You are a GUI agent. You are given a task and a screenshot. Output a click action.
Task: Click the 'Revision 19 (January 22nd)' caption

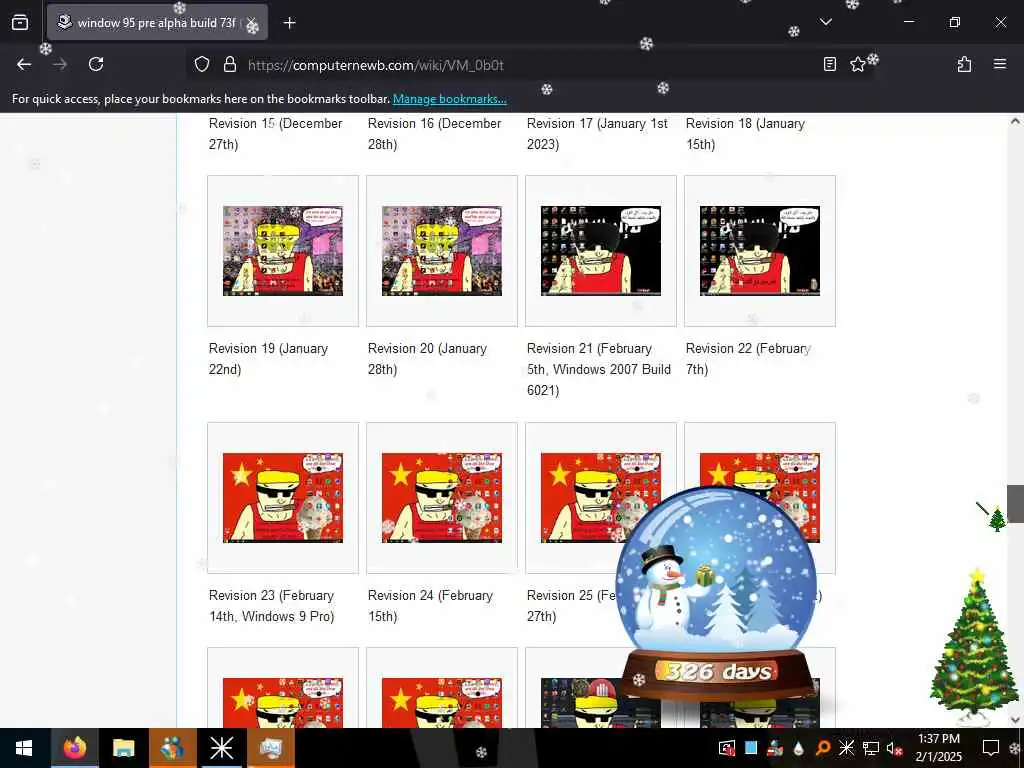pyautogui.click(x=268, y=359)
